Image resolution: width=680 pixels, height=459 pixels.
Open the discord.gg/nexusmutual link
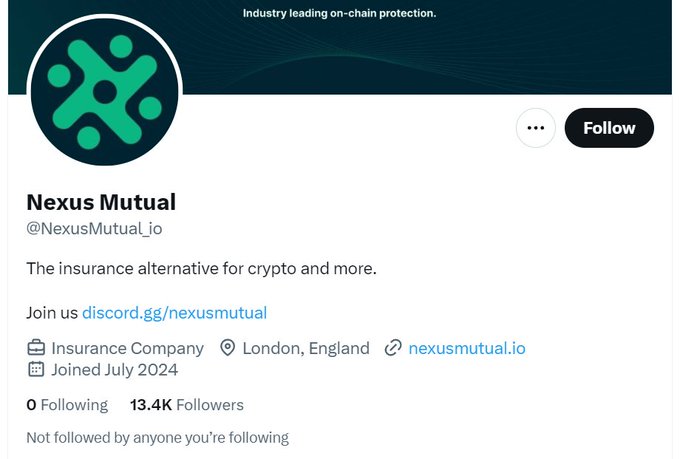[x=174, y=312]
